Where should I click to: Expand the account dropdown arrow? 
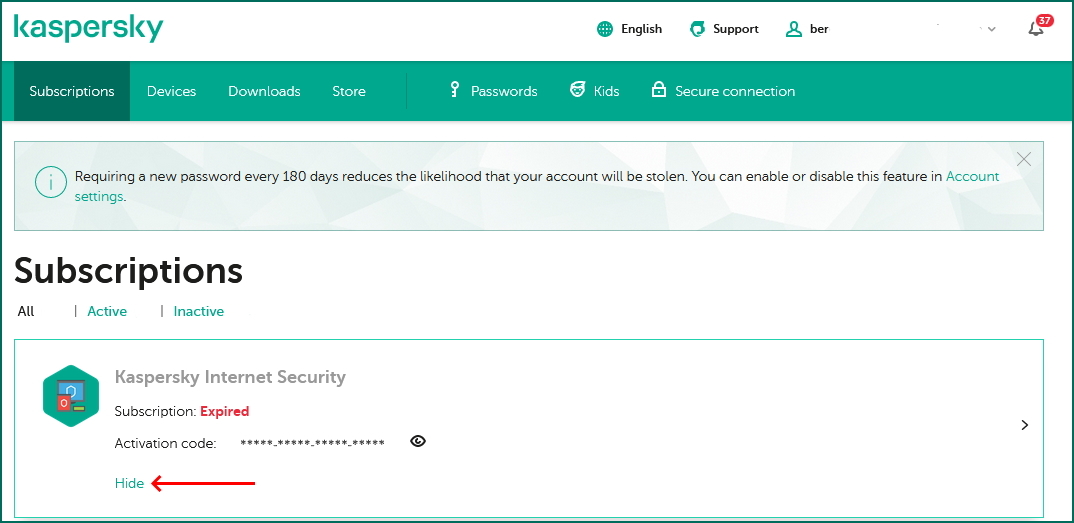(992, 29)
